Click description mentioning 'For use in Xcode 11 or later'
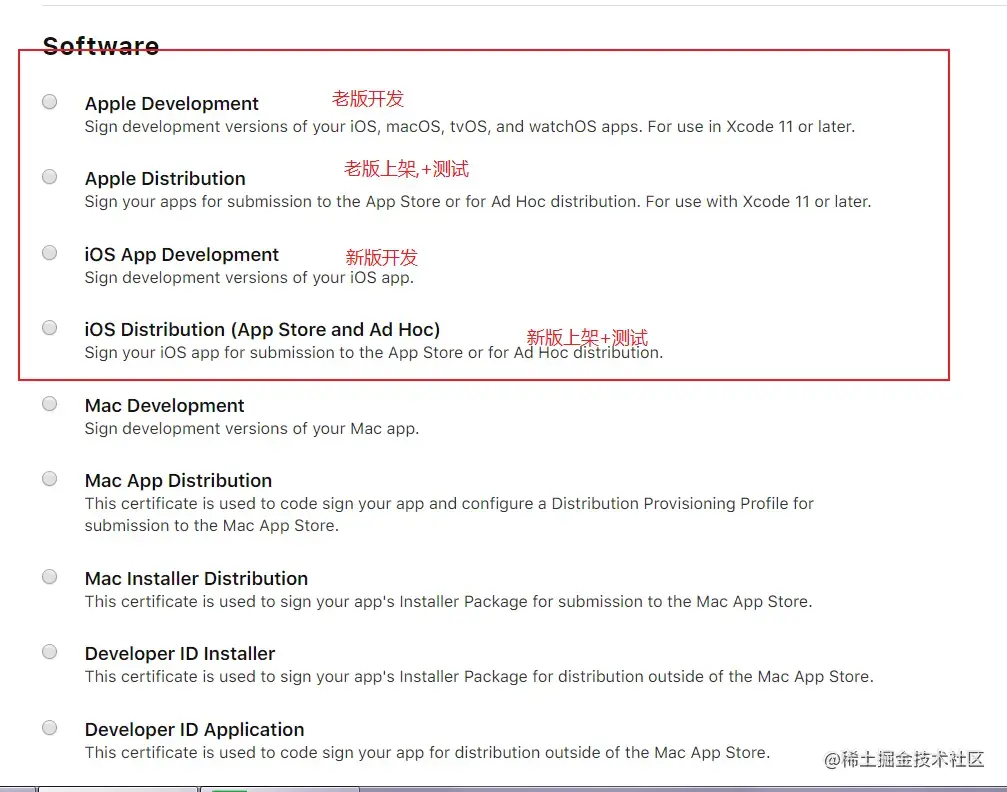 click(470, 127)
